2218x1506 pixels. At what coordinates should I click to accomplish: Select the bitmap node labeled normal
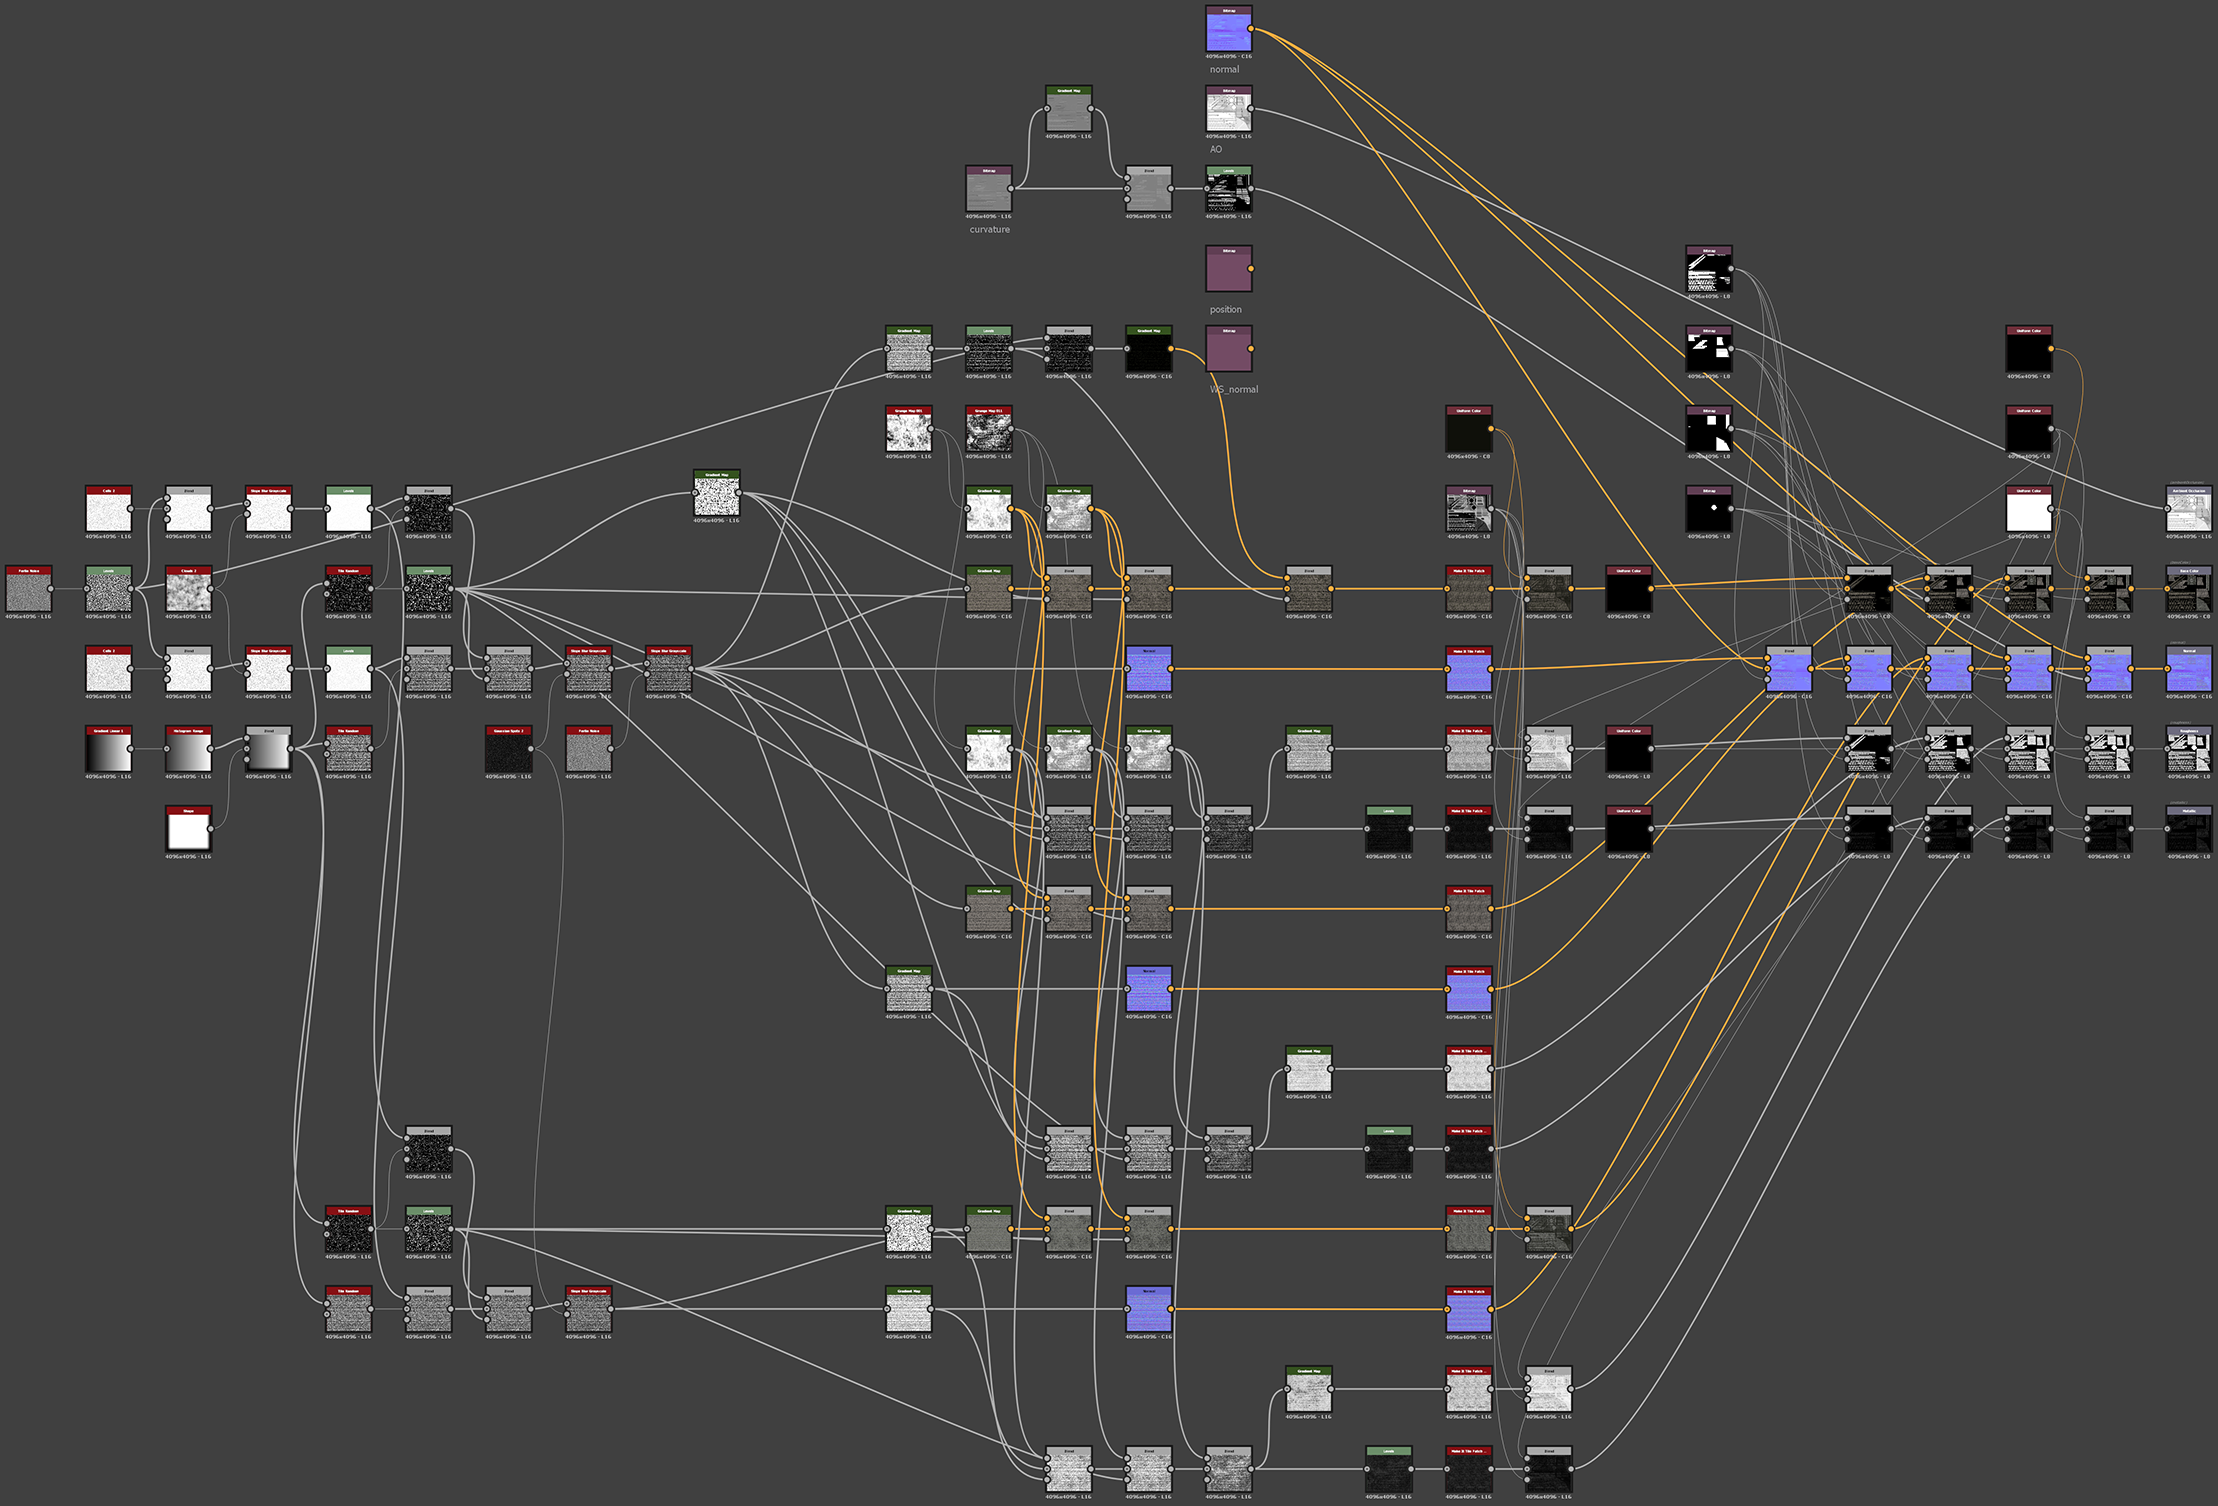pyautogui.click(x=1229, y=29)
